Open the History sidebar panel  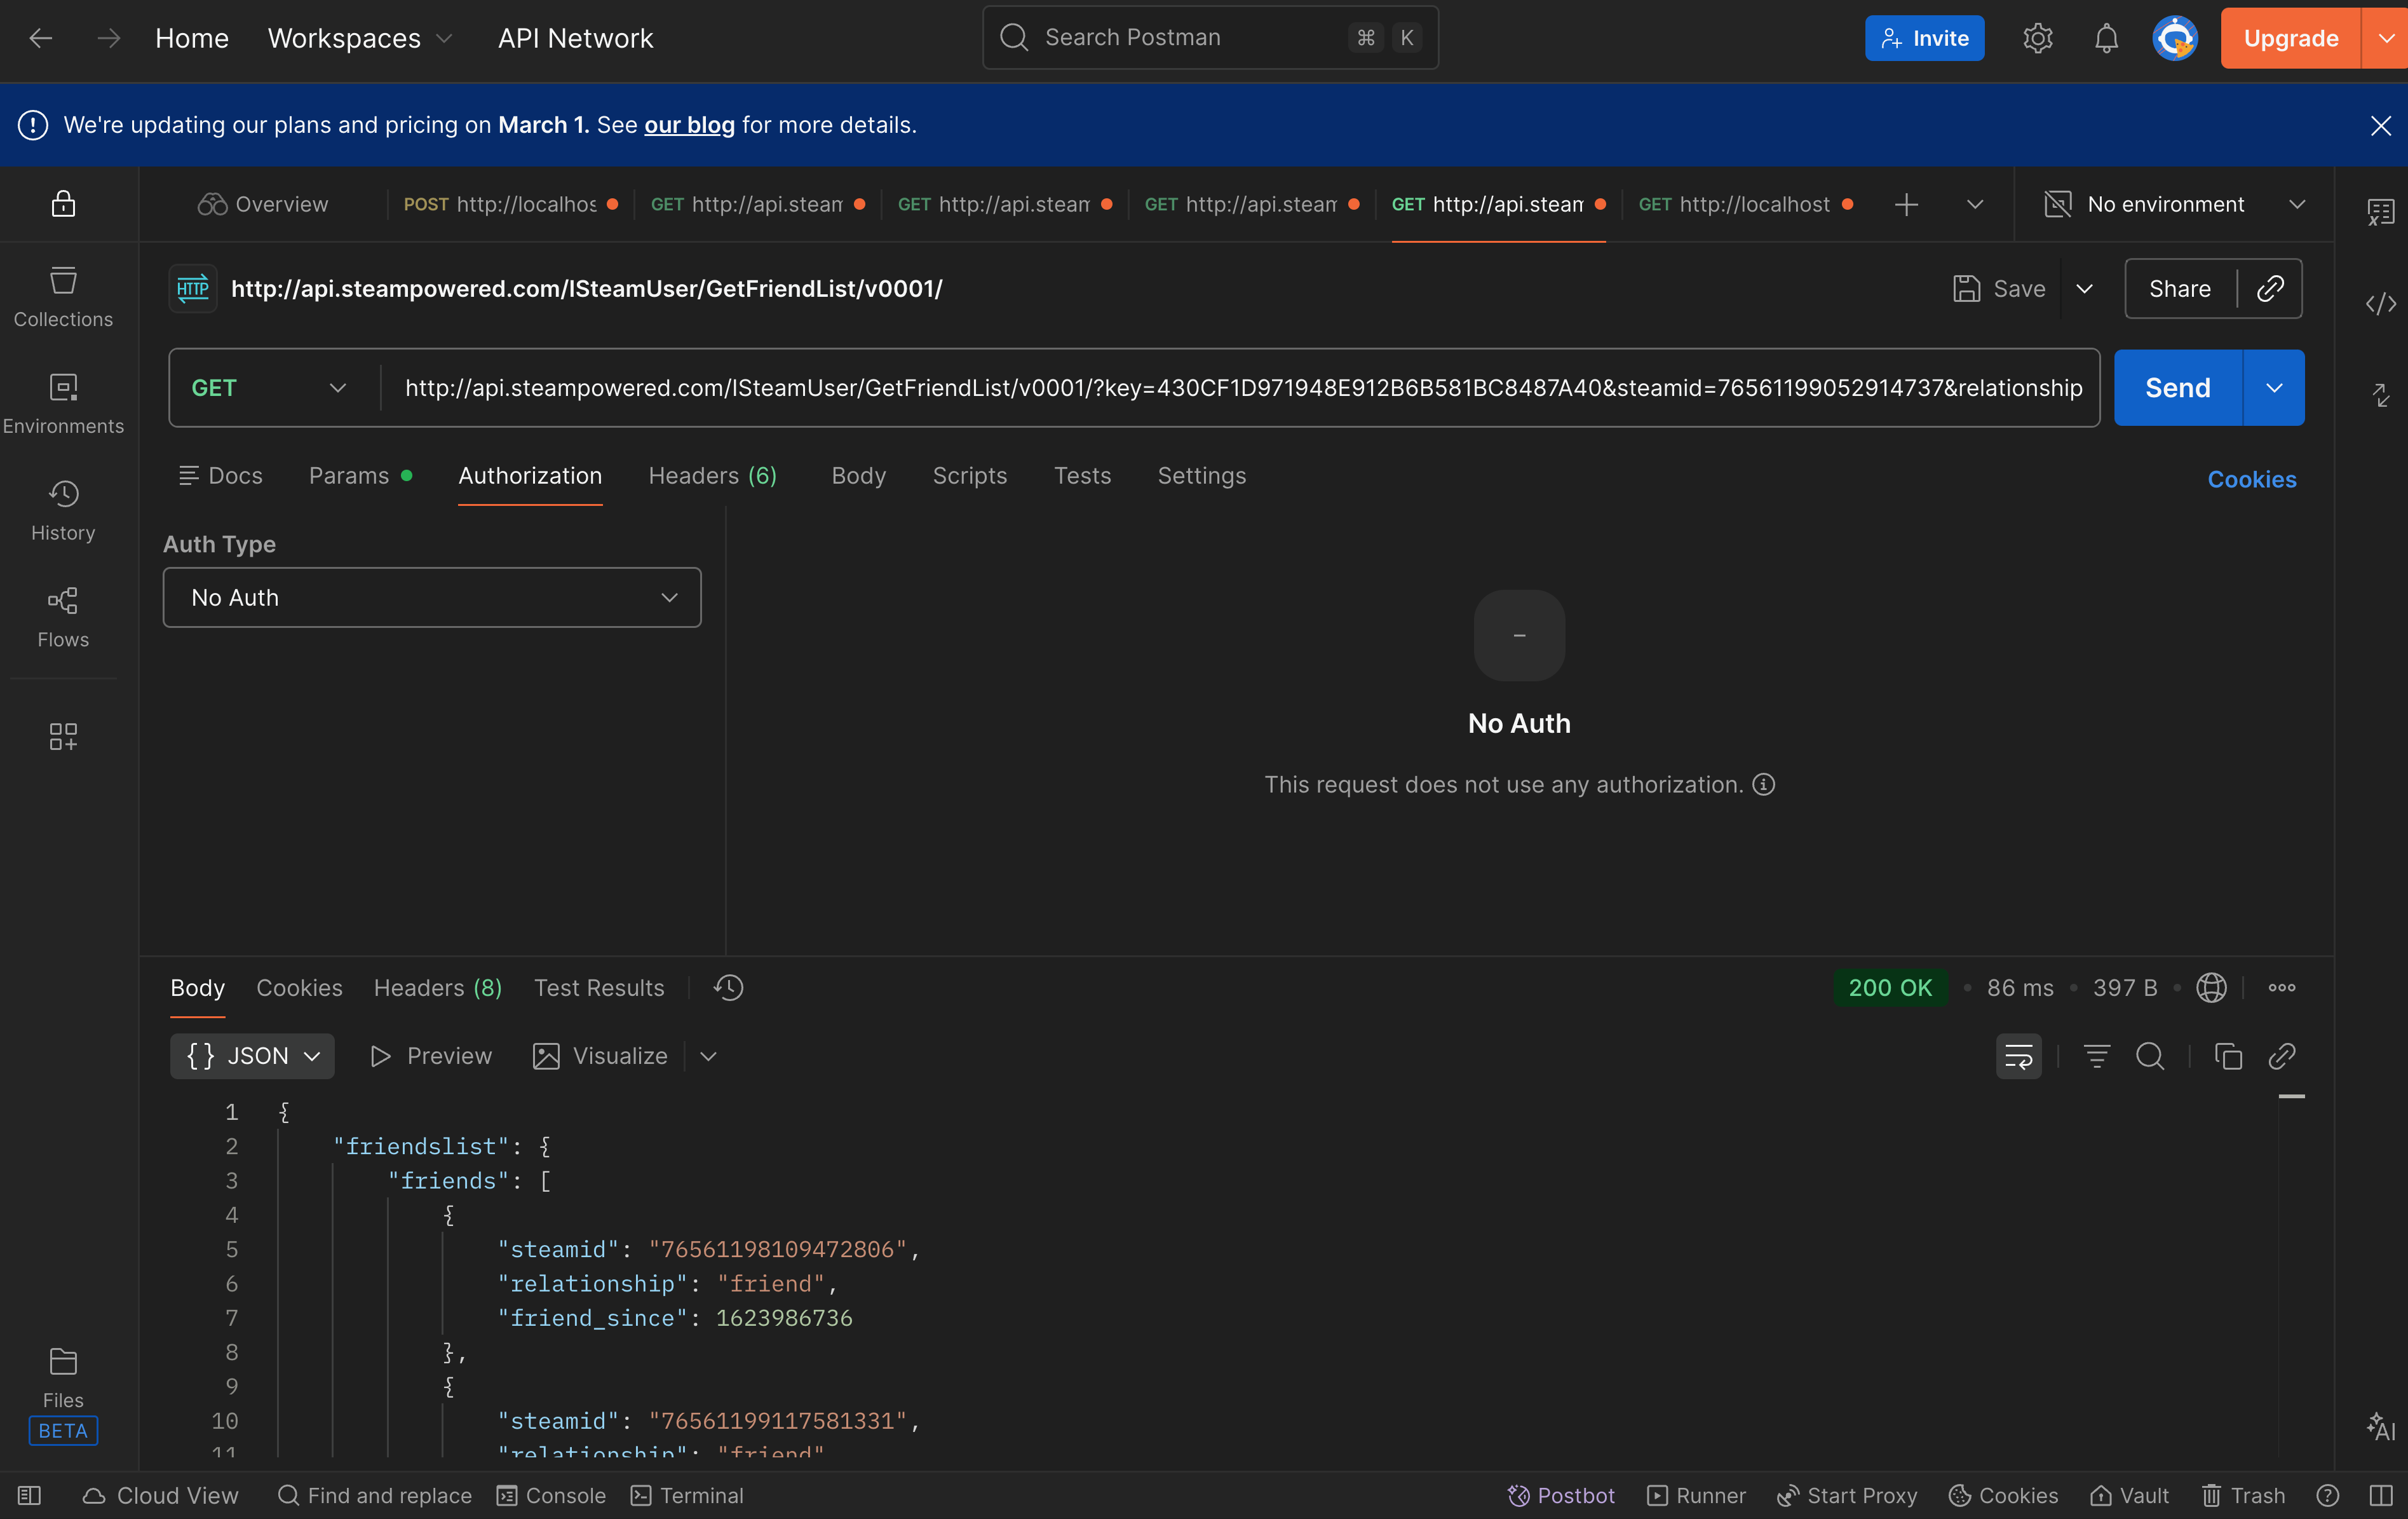point(63,509)
